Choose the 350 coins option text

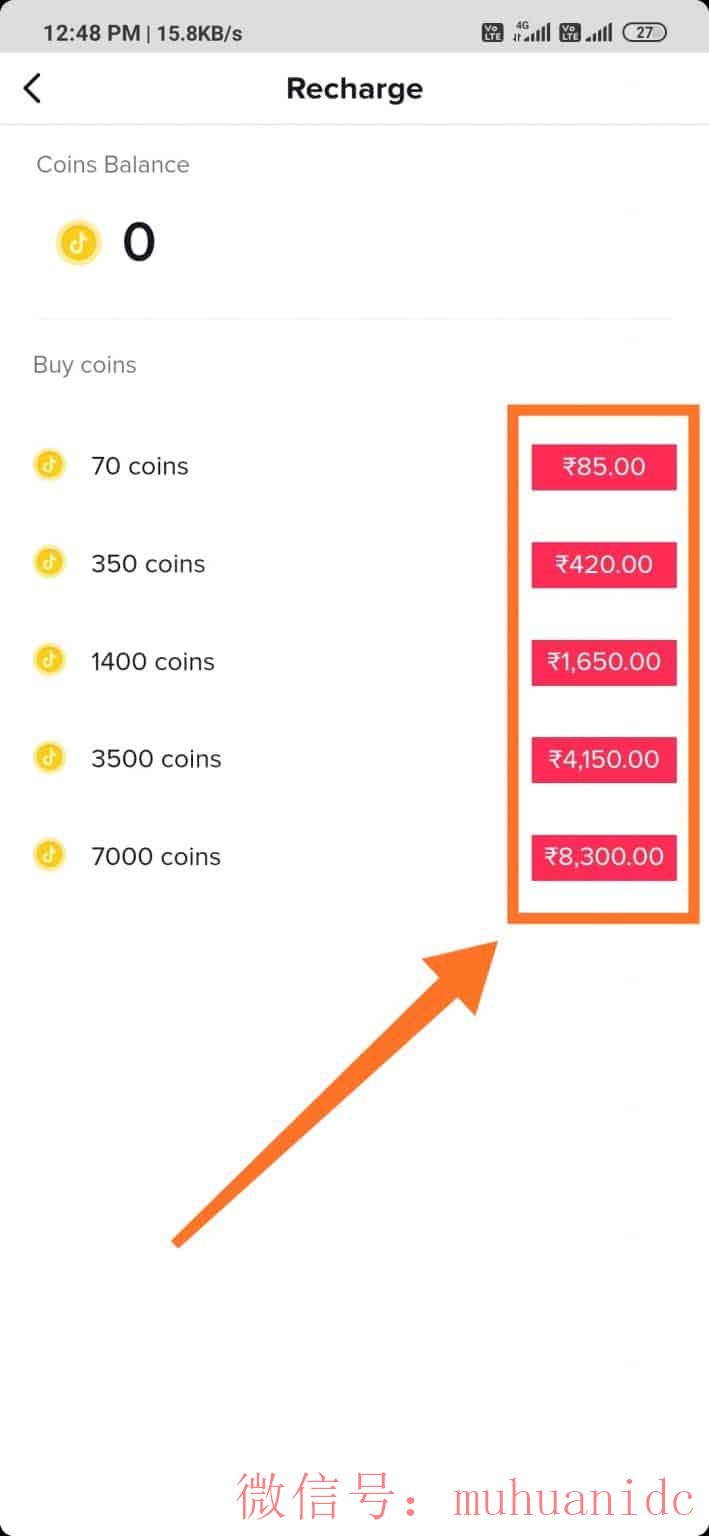pos(148,564)
